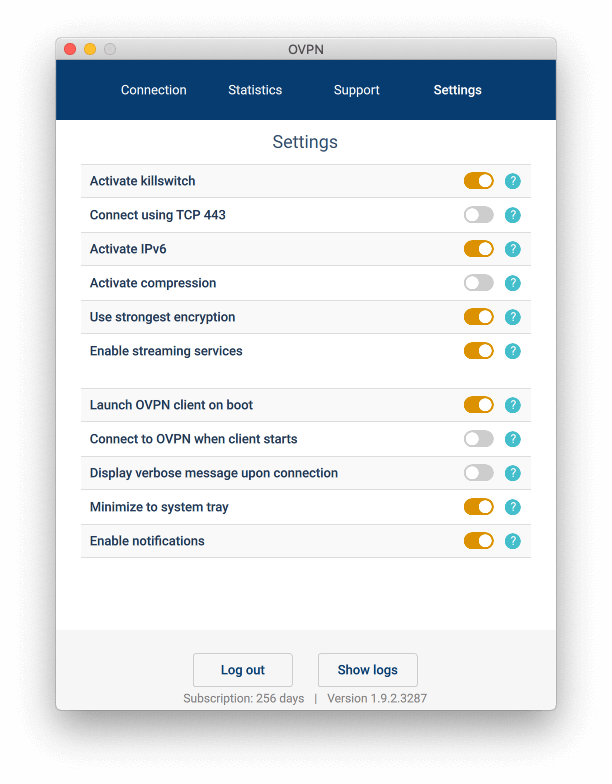
Task: Click help icon for Launch OVPN client on boot
Action: click(512, 405)
